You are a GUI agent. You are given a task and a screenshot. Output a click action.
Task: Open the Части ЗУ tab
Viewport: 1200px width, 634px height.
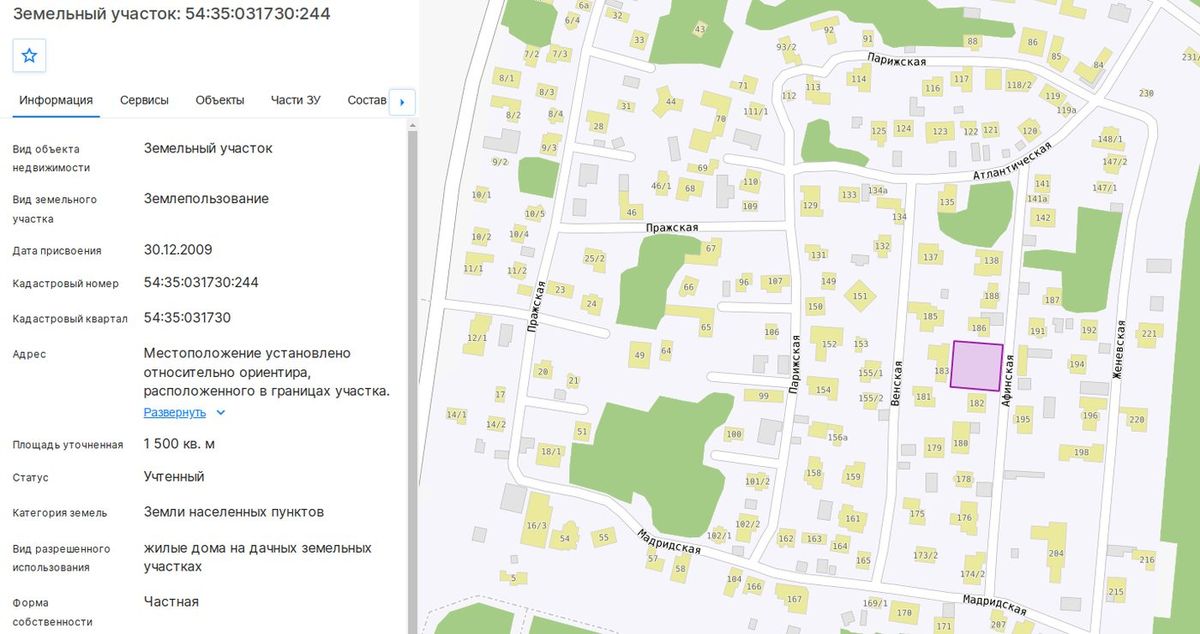pos(296,100)
